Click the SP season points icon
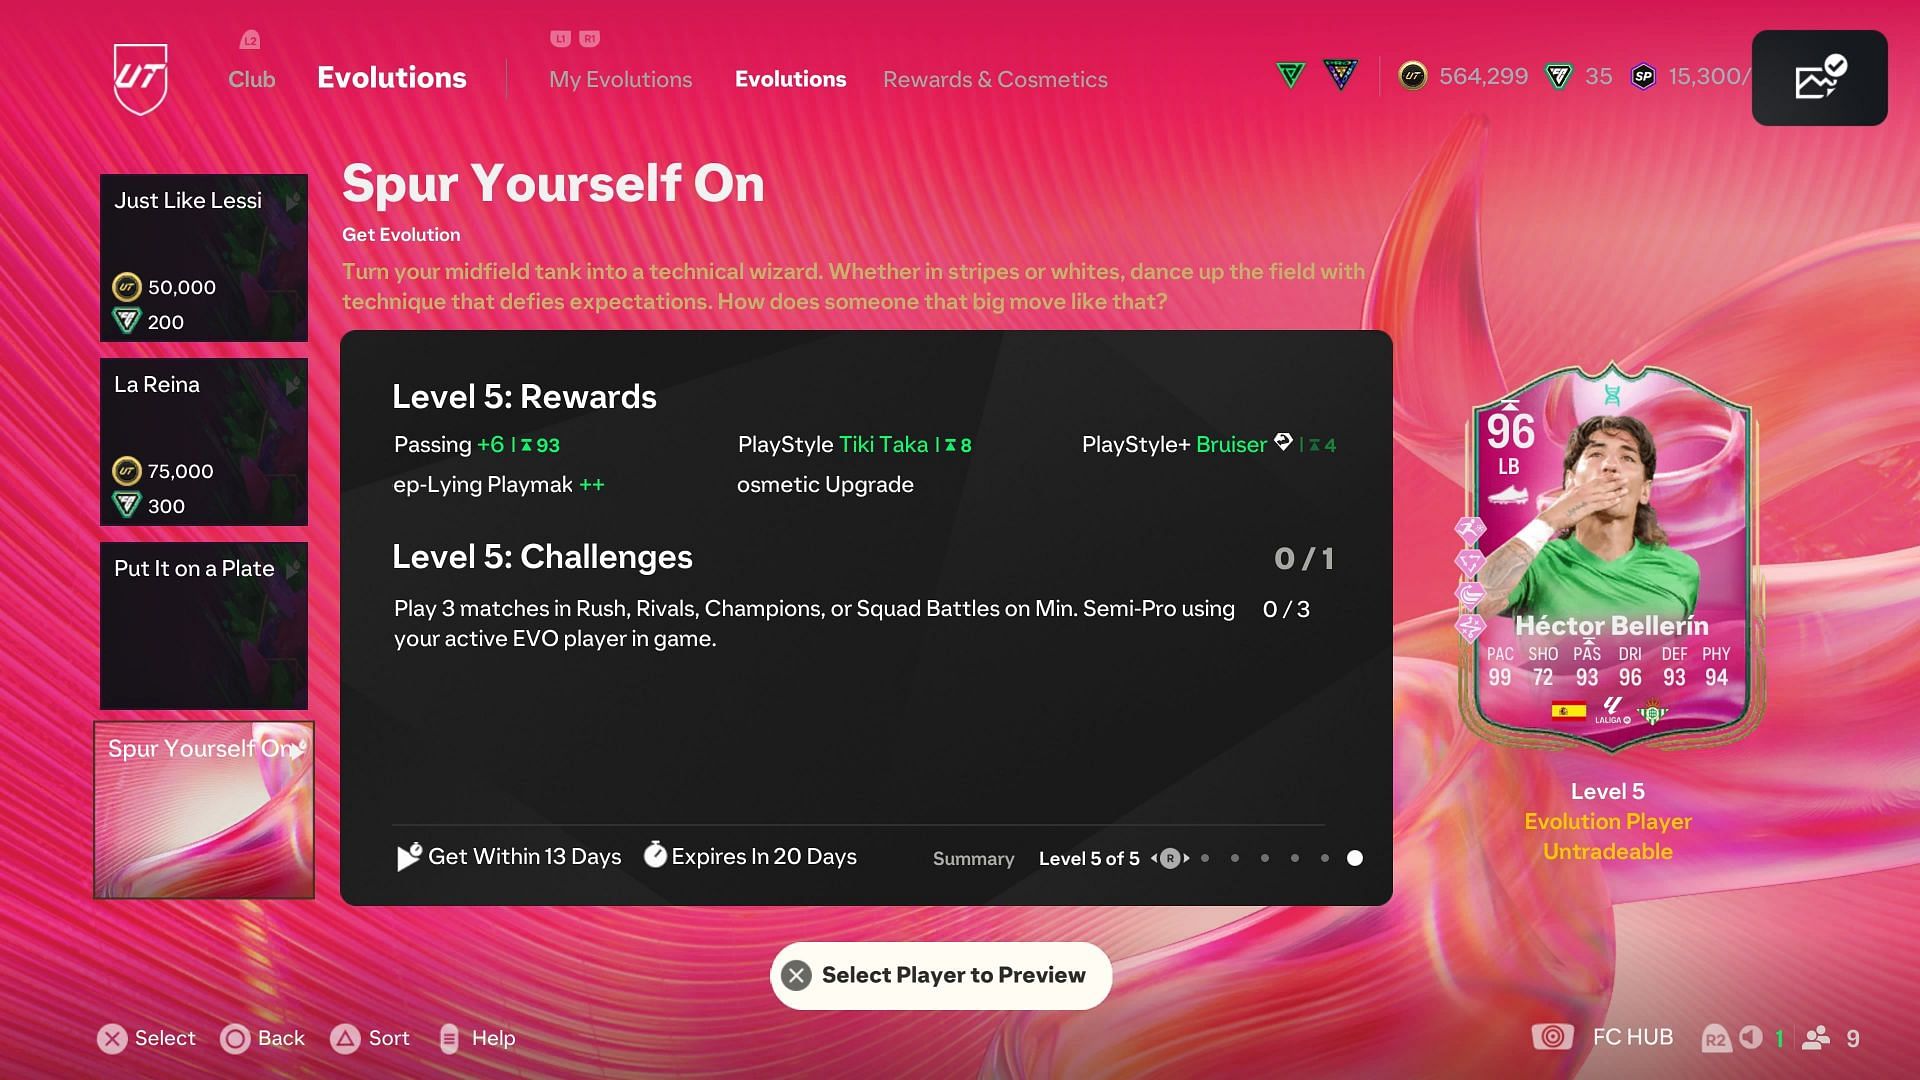 pos(1643,76)
